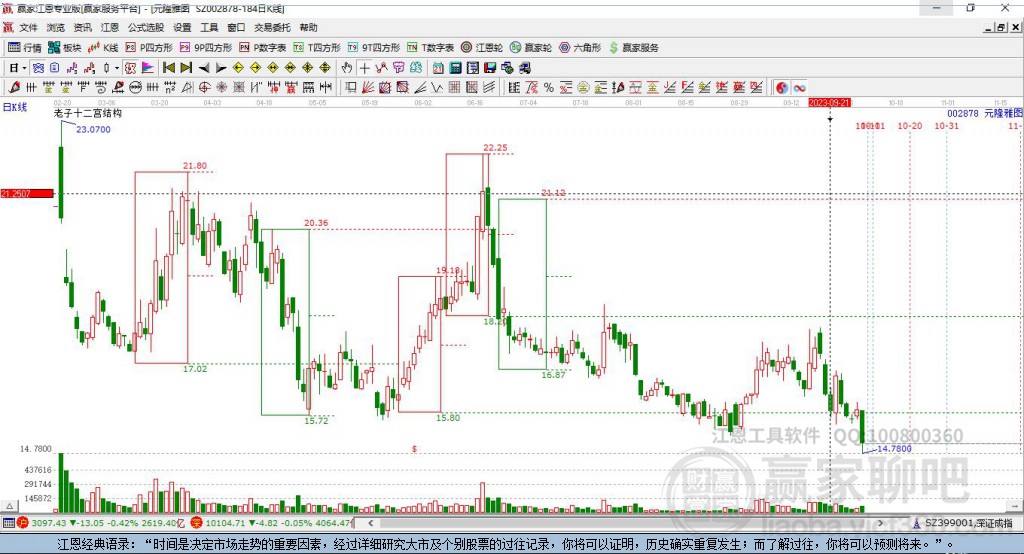Click the black left arrow icon
This screenshot has width=1024, height=554.
[204, 68]
